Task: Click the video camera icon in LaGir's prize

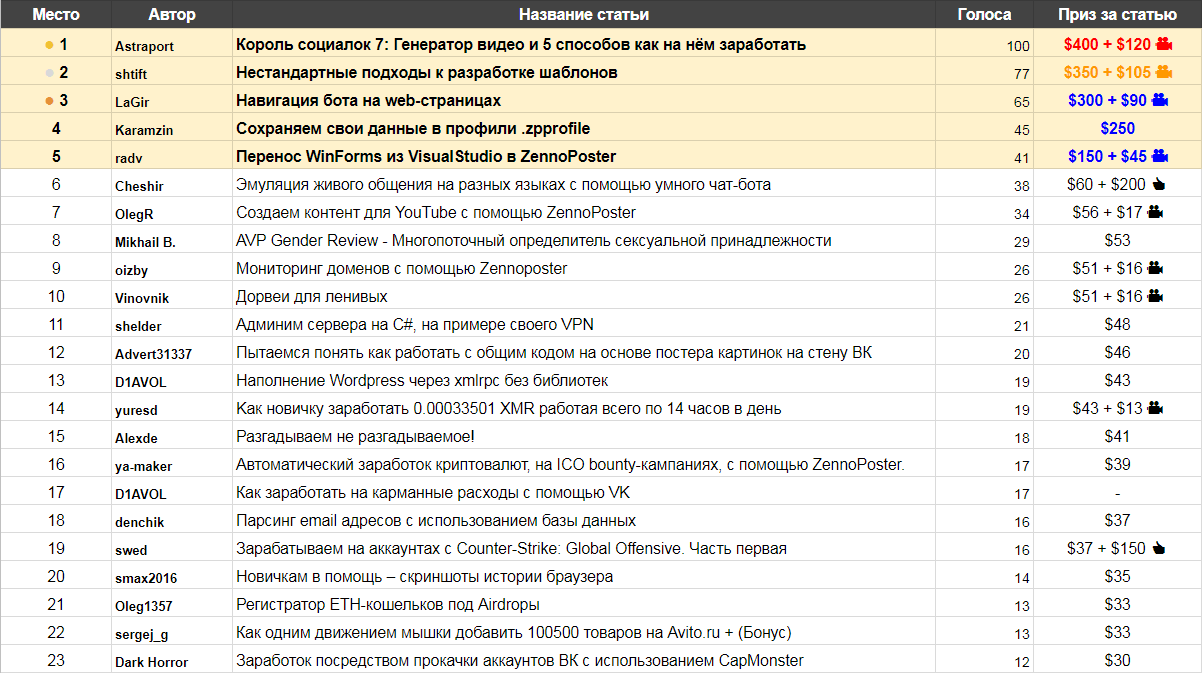Action: tap(1160, 100)
